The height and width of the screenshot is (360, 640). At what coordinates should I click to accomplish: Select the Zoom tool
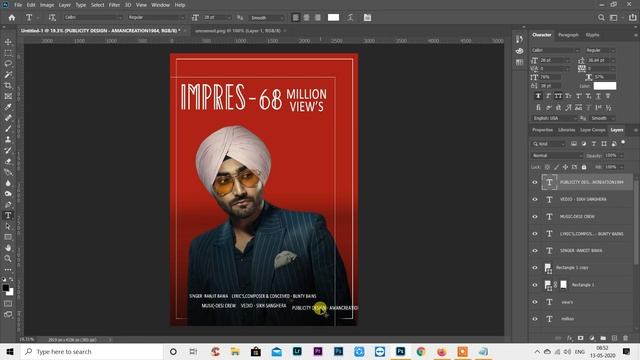8,258
